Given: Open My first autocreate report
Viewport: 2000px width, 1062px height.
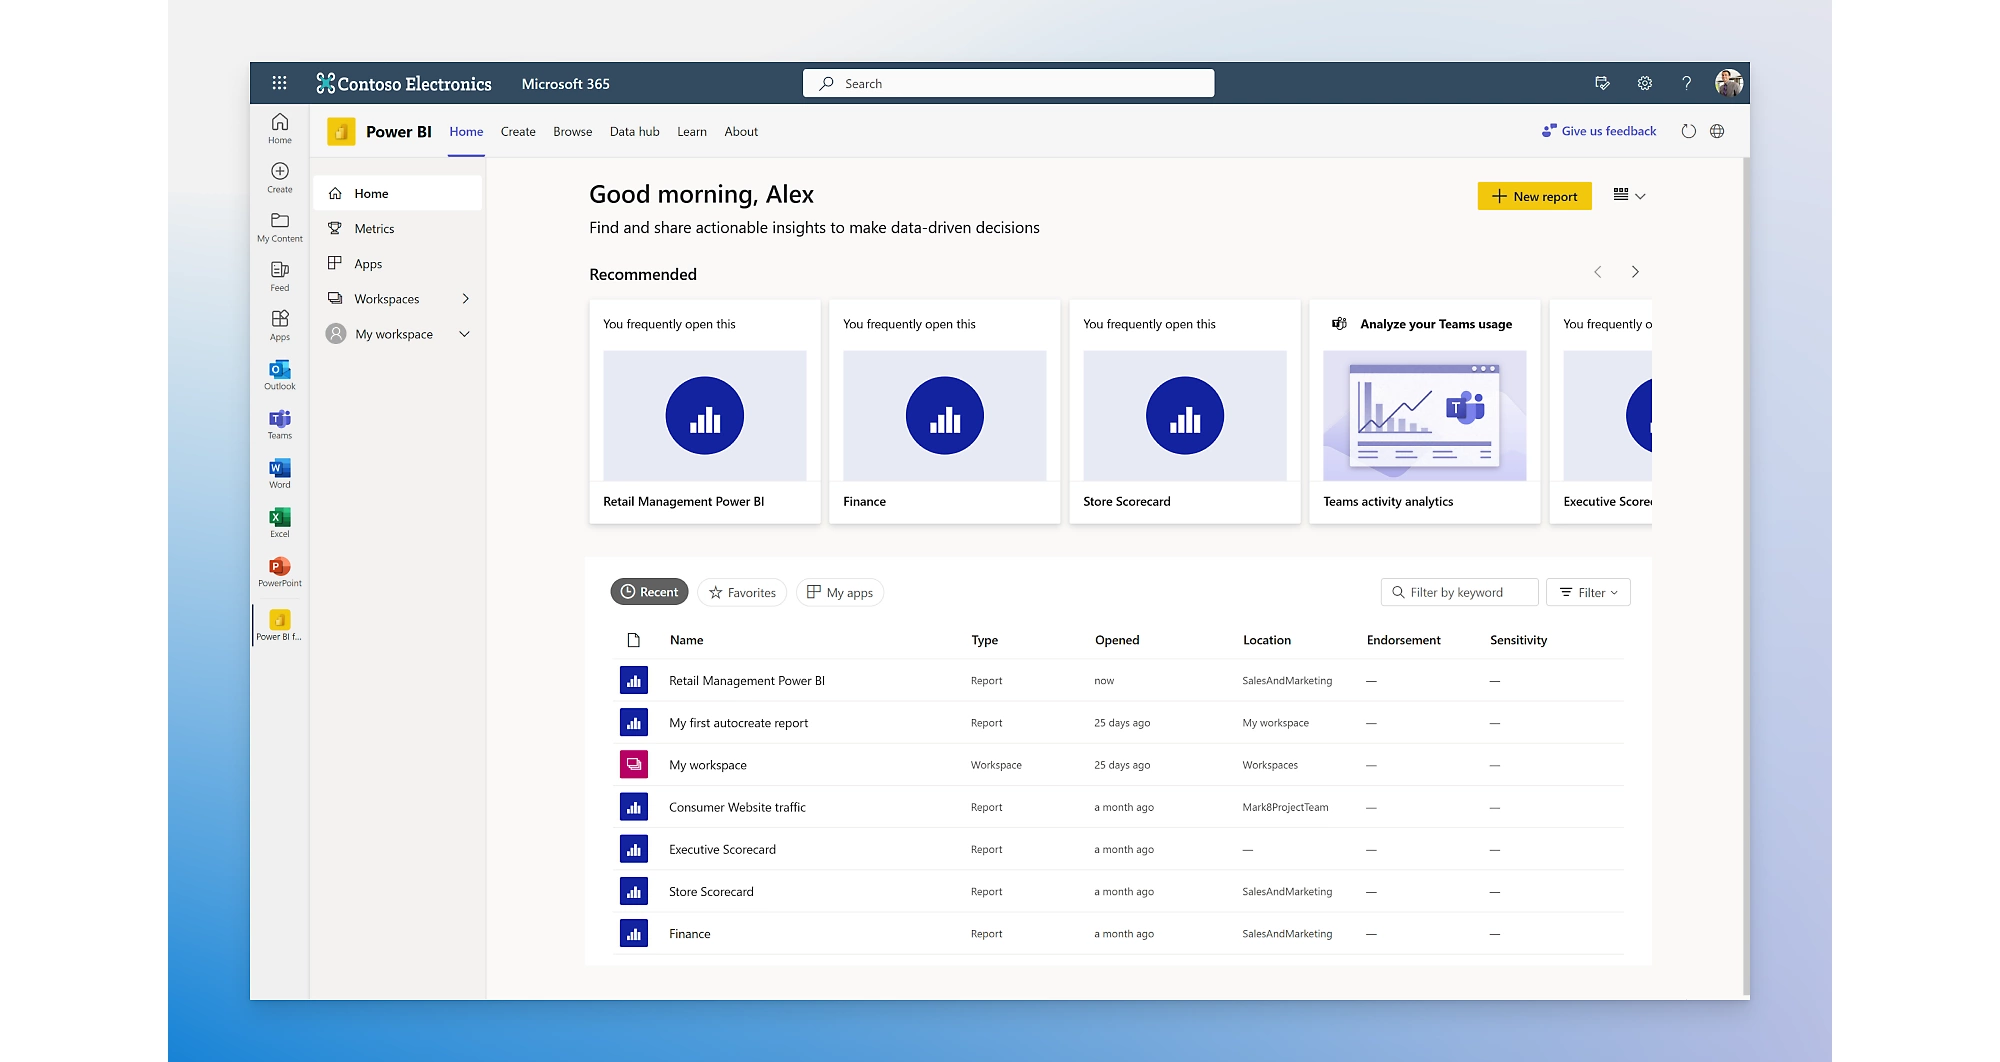Looking at the screenshot, I should click(x=739, y=723).
